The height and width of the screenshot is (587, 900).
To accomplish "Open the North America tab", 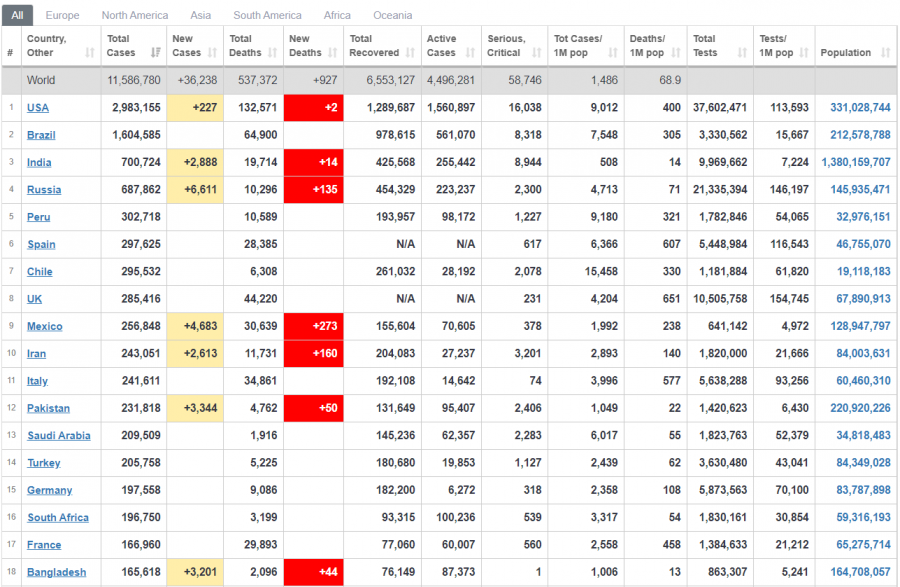I will (135, 16).
